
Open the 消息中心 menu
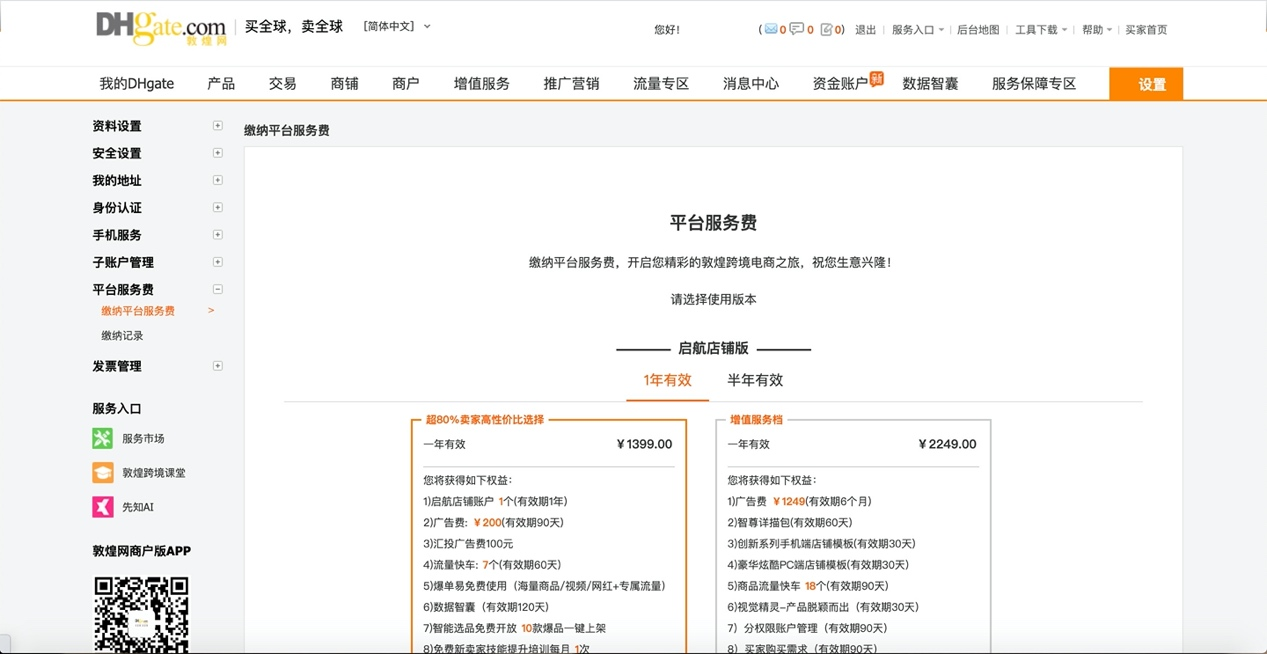(751, 84)
